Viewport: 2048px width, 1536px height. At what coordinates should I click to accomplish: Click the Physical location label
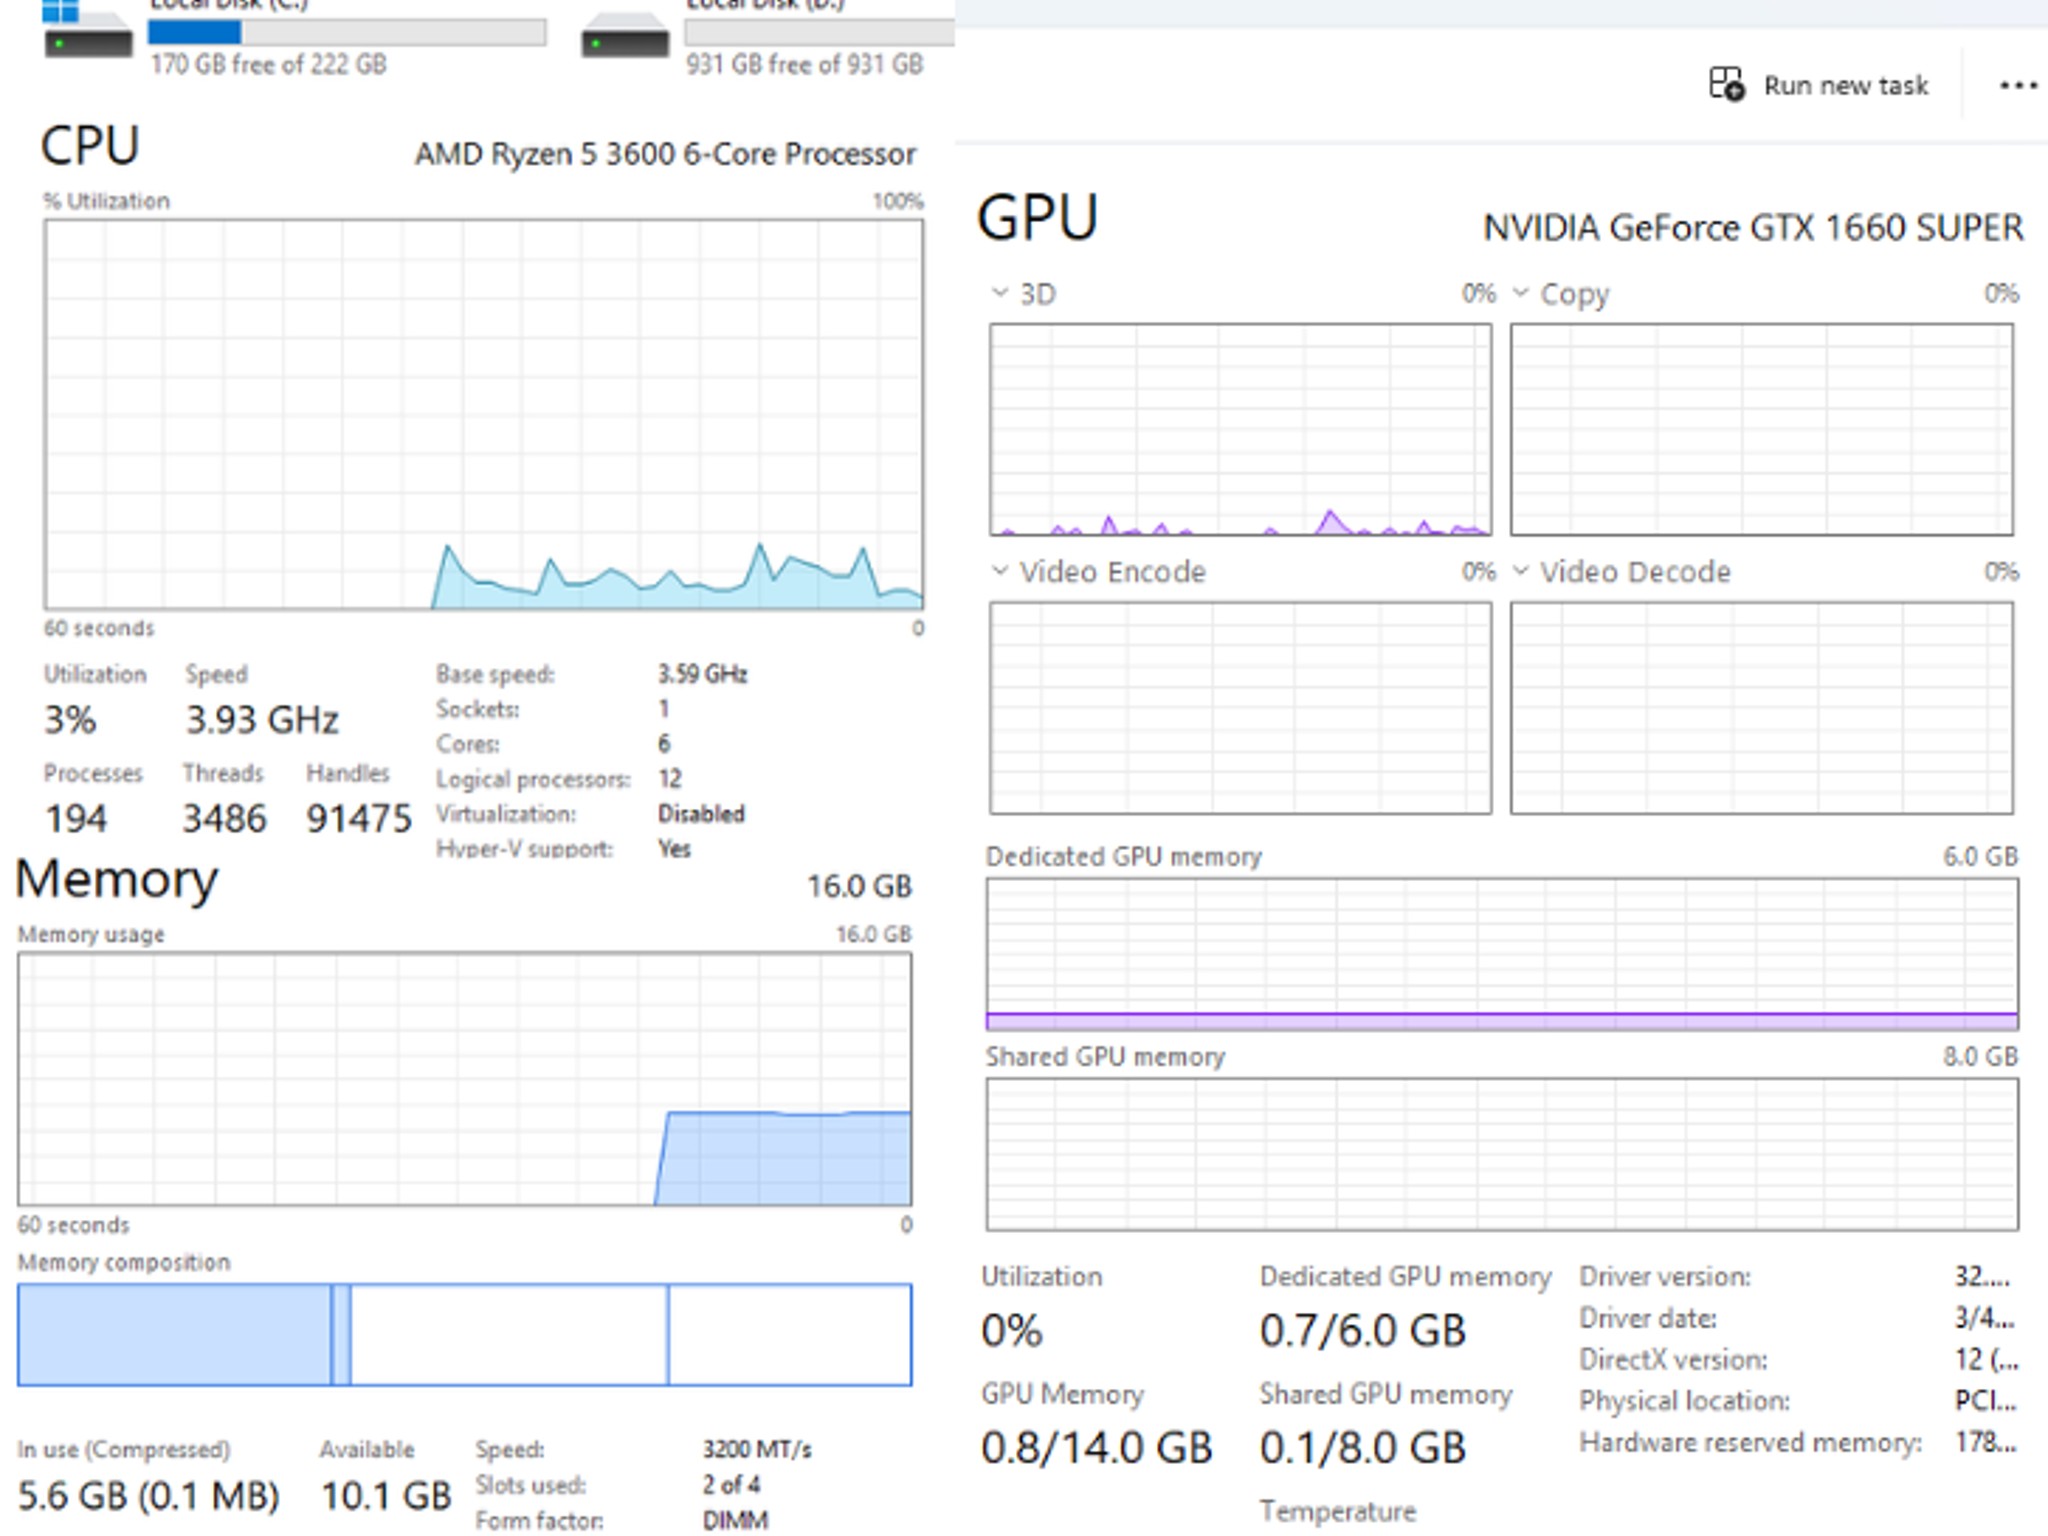[1684, 1402]
